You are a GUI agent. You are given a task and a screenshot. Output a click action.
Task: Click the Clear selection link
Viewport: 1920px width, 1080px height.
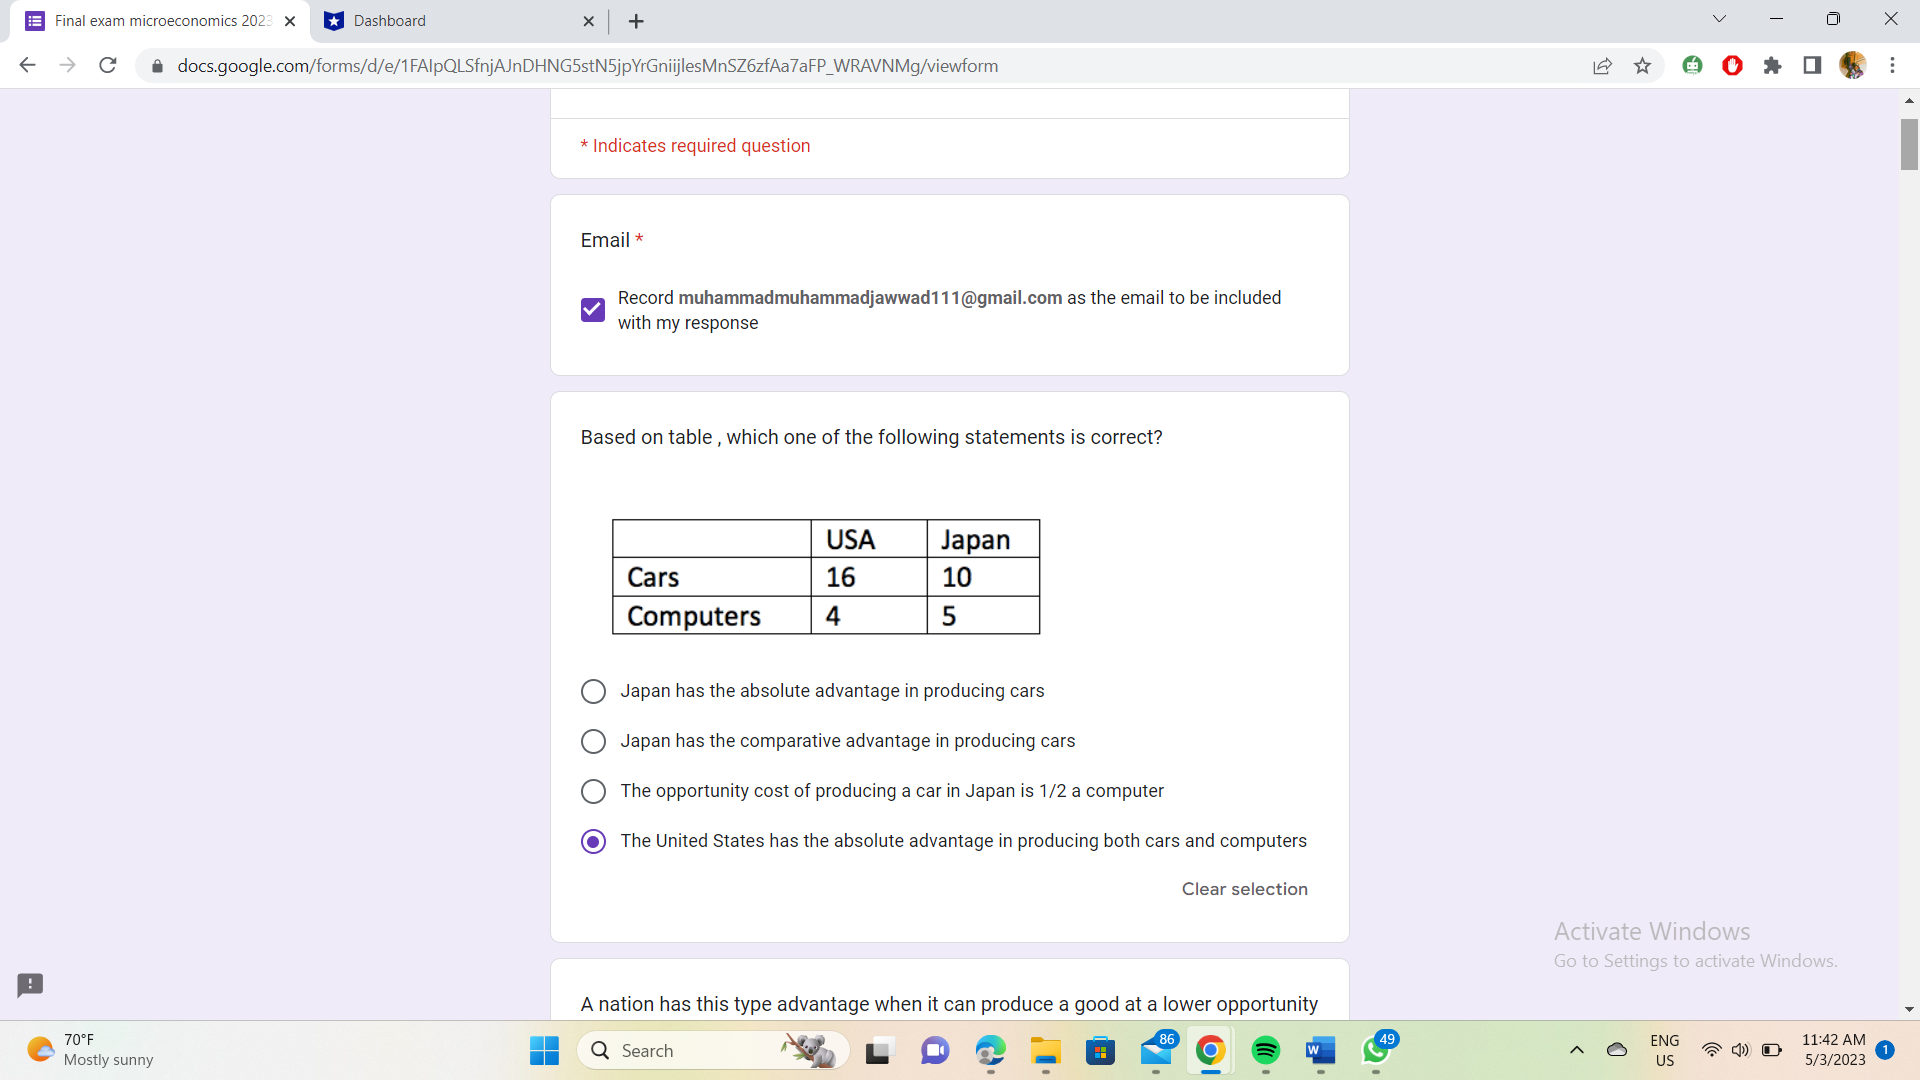tap(1244, 889)
